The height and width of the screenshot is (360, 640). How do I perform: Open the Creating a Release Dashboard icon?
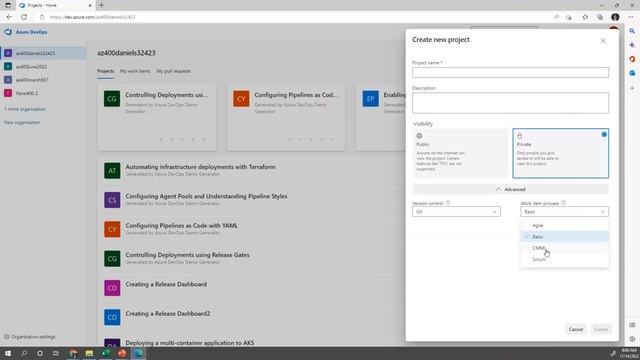click(112, 288)
